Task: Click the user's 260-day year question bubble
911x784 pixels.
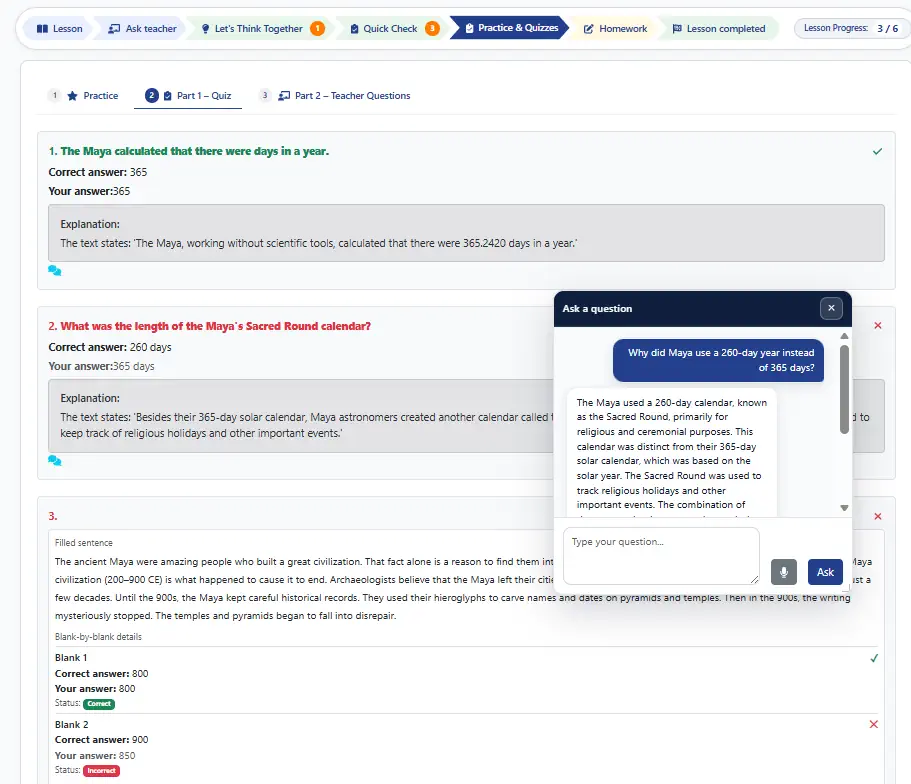Action: tap(719, 360)
